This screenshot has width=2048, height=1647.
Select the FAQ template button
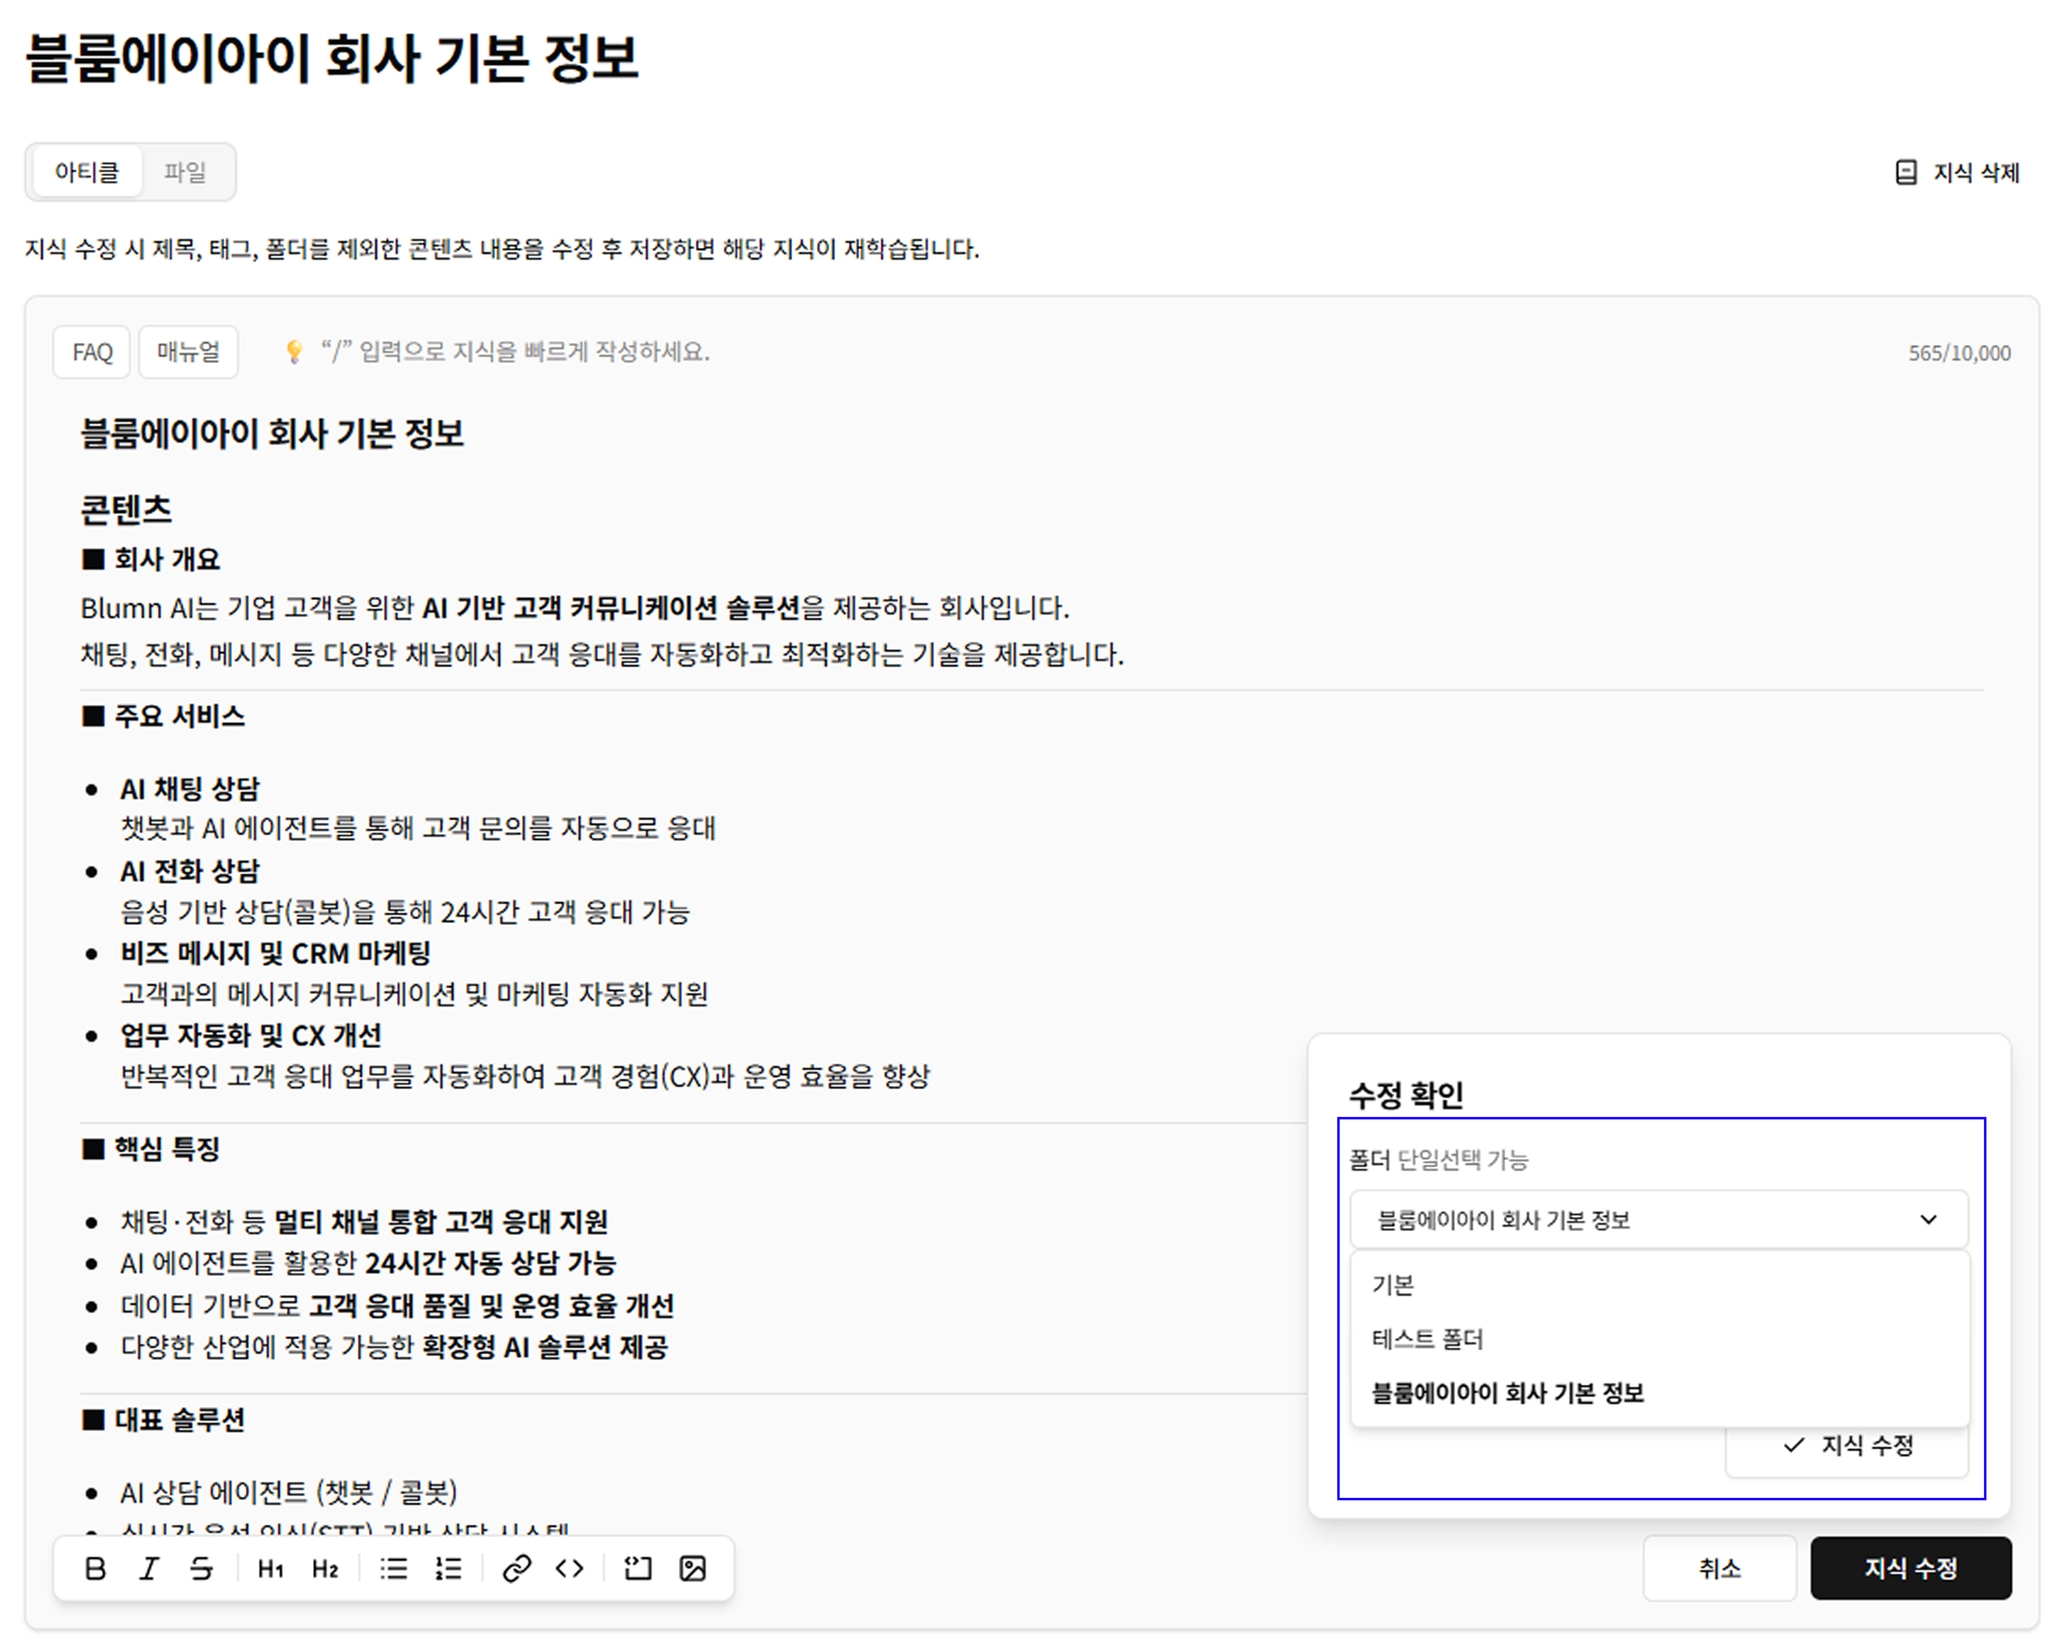click(92, 352)
